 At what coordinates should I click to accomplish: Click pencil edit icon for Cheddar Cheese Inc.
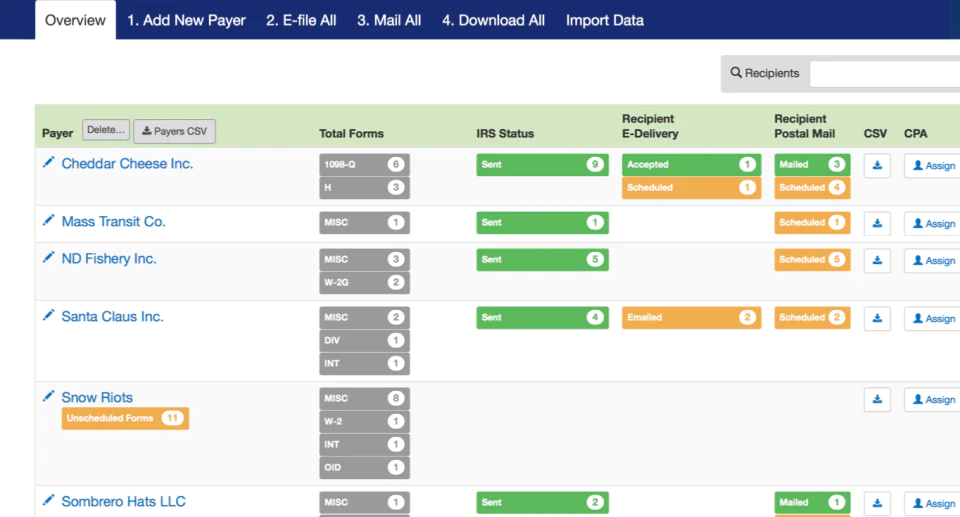pyautogui.click(x=48, y=162)
